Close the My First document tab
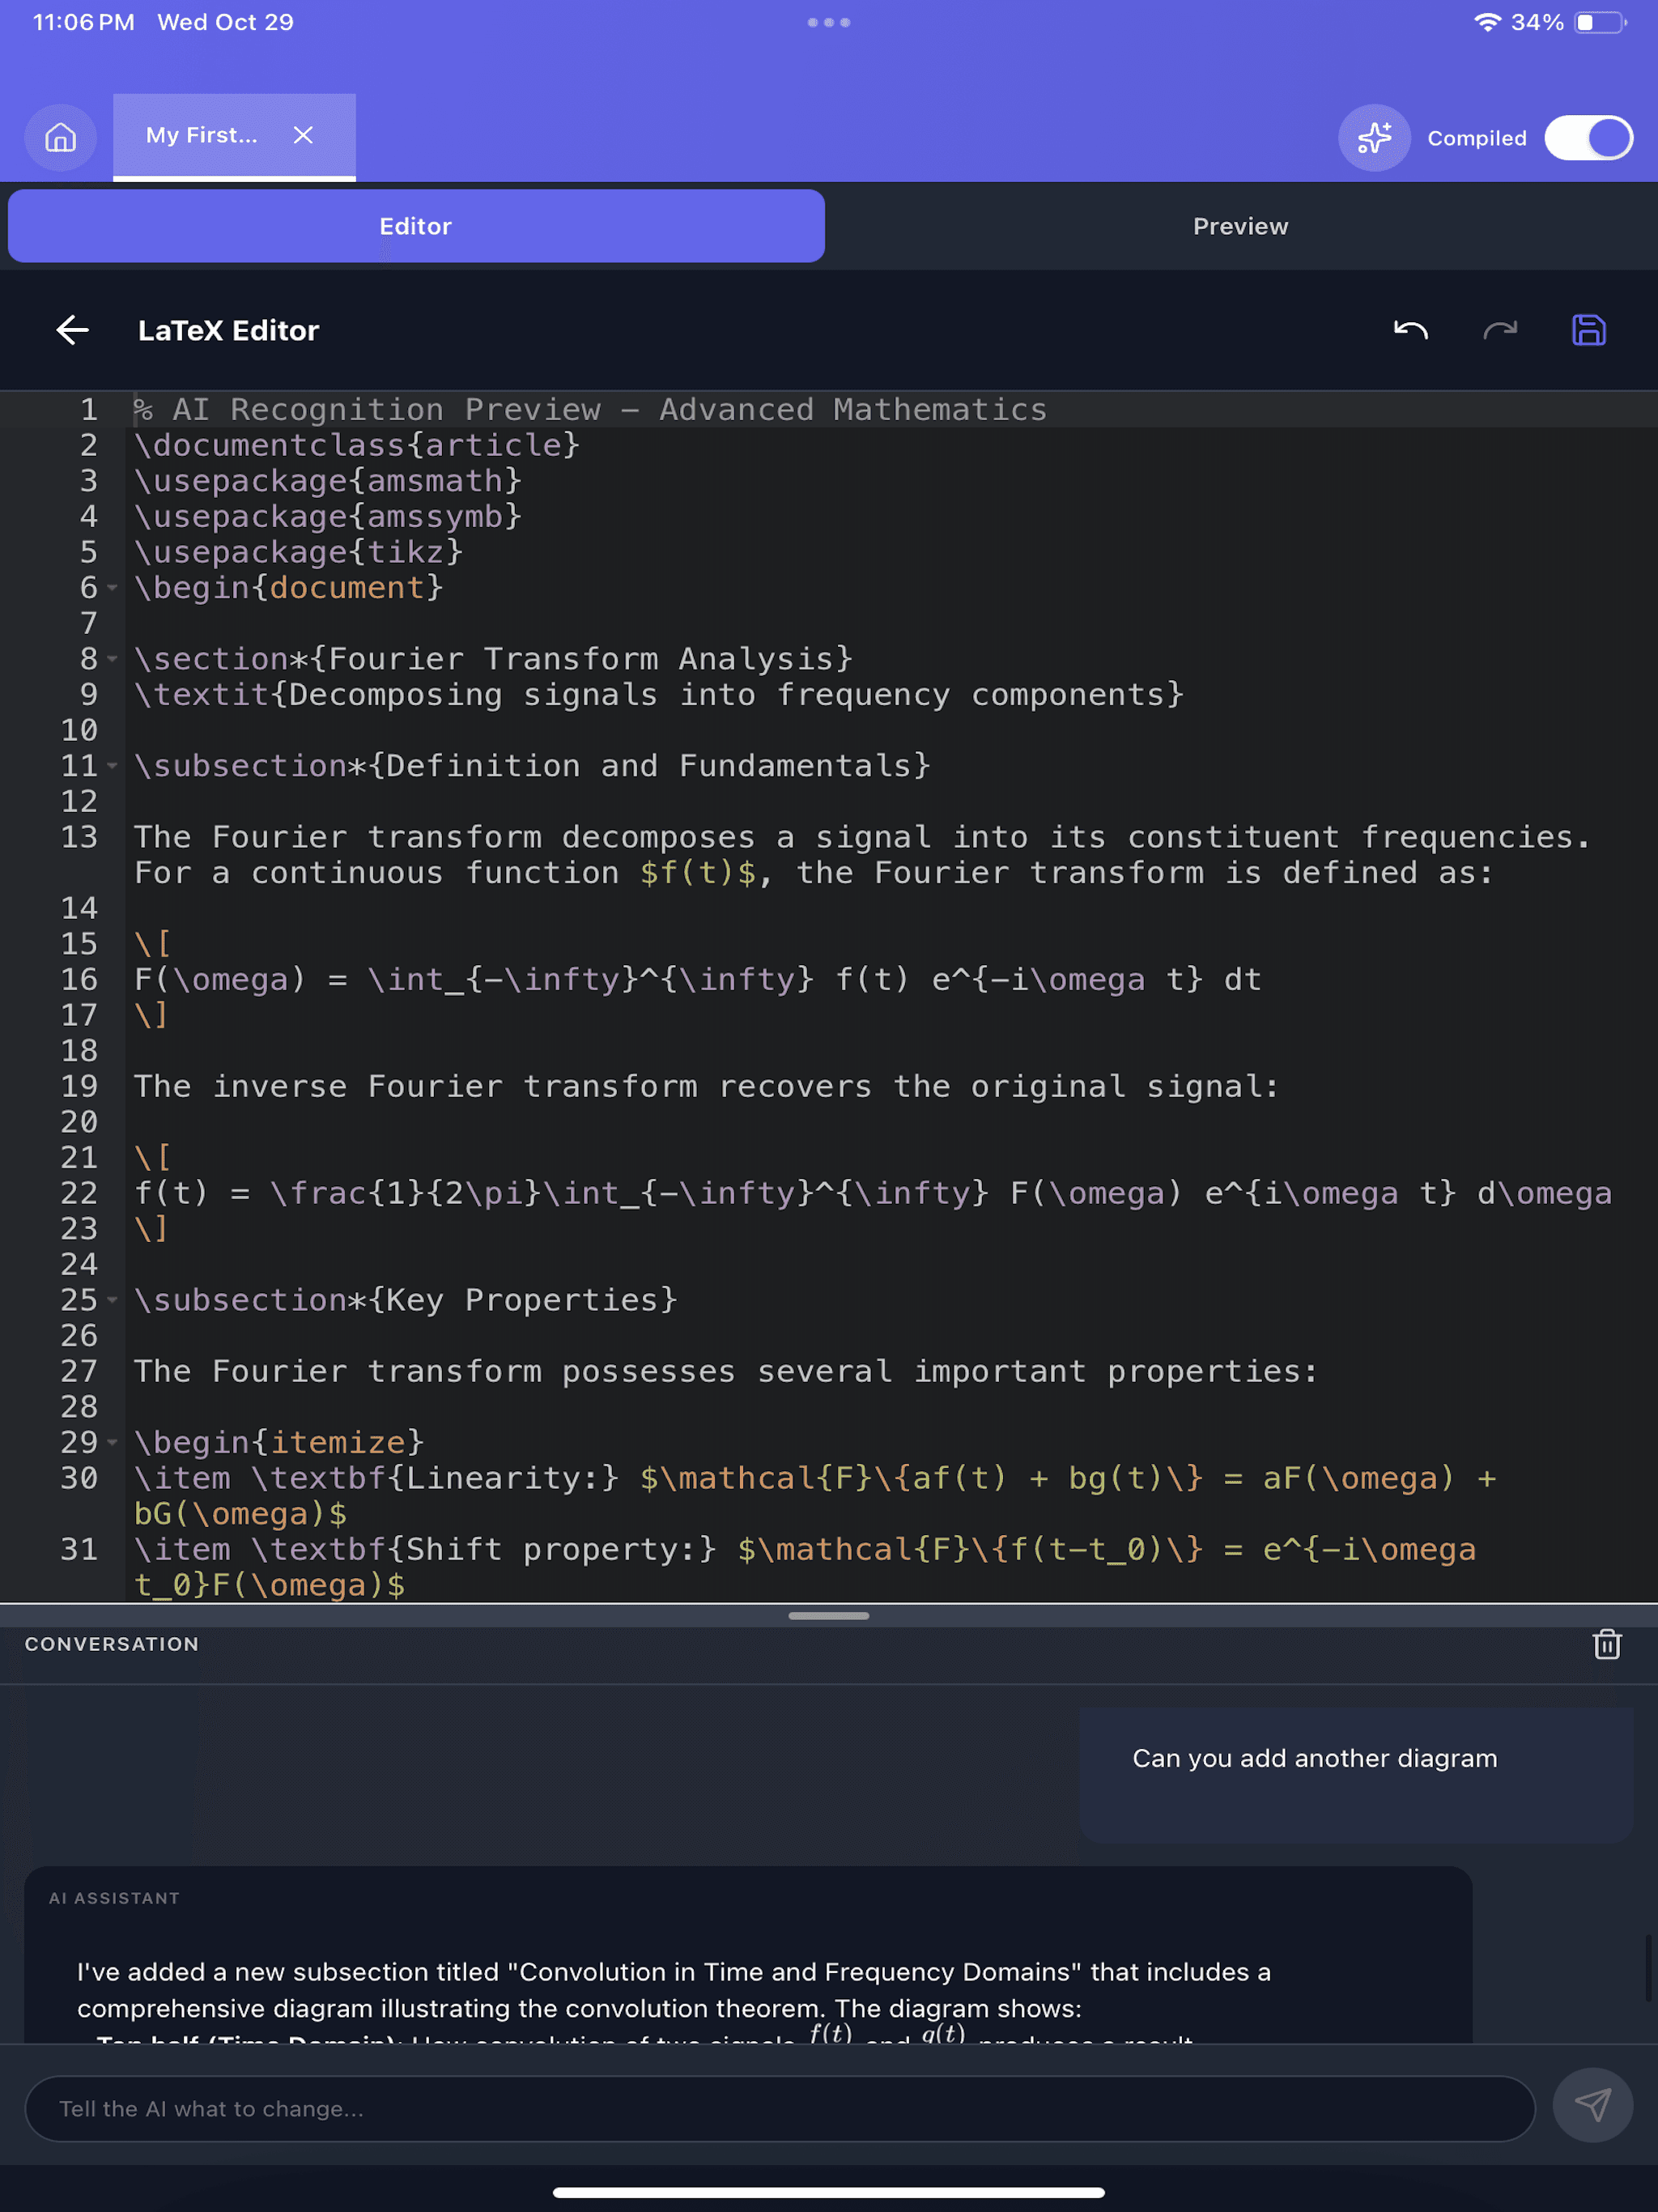The width and height of the screenshot is (1658, 2212). pyautogui.click(x=303, y=135)
